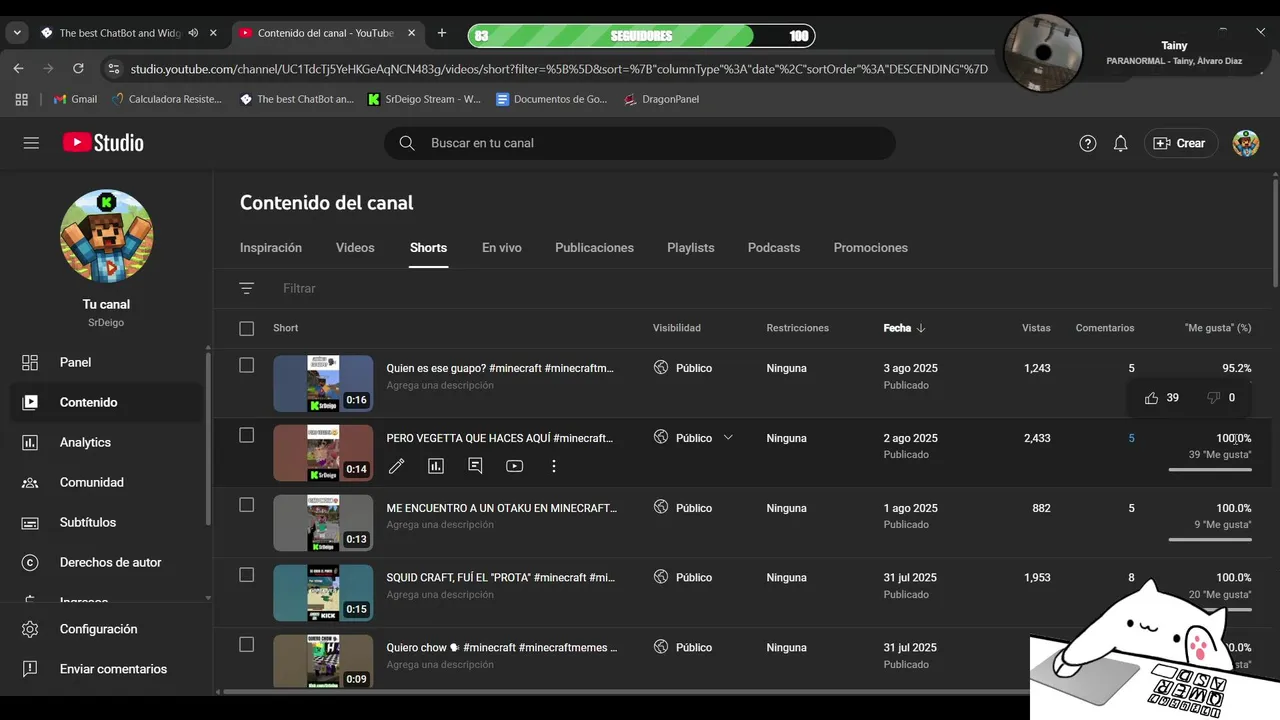Click the search magnifier icon

pyautogui.click(x=407, y=143)
